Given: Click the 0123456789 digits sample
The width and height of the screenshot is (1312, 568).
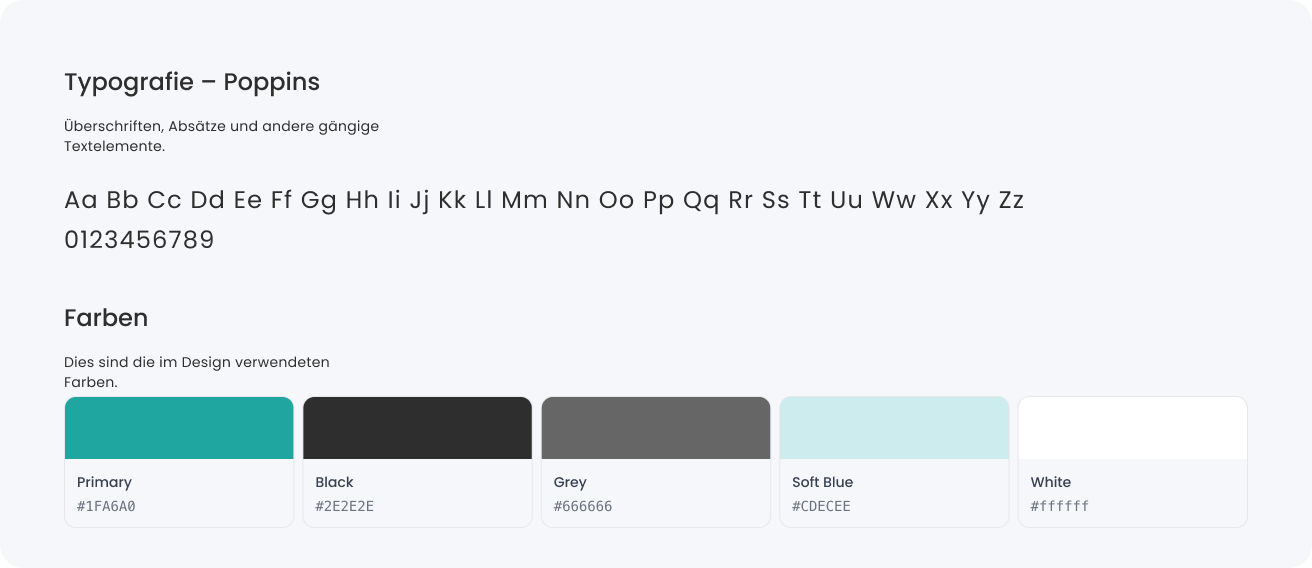Looking at the screenshot, I should (139, 241).
